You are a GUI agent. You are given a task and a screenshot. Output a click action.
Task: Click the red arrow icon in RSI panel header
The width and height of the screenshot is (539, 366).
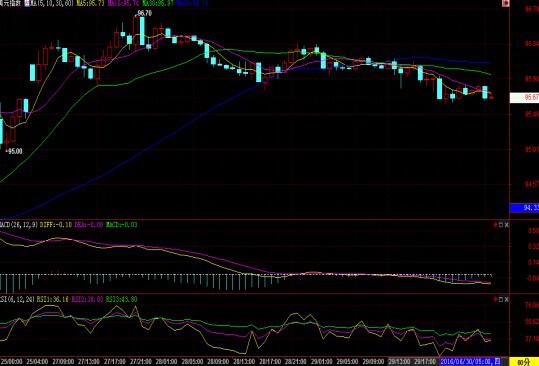(495, 299)
